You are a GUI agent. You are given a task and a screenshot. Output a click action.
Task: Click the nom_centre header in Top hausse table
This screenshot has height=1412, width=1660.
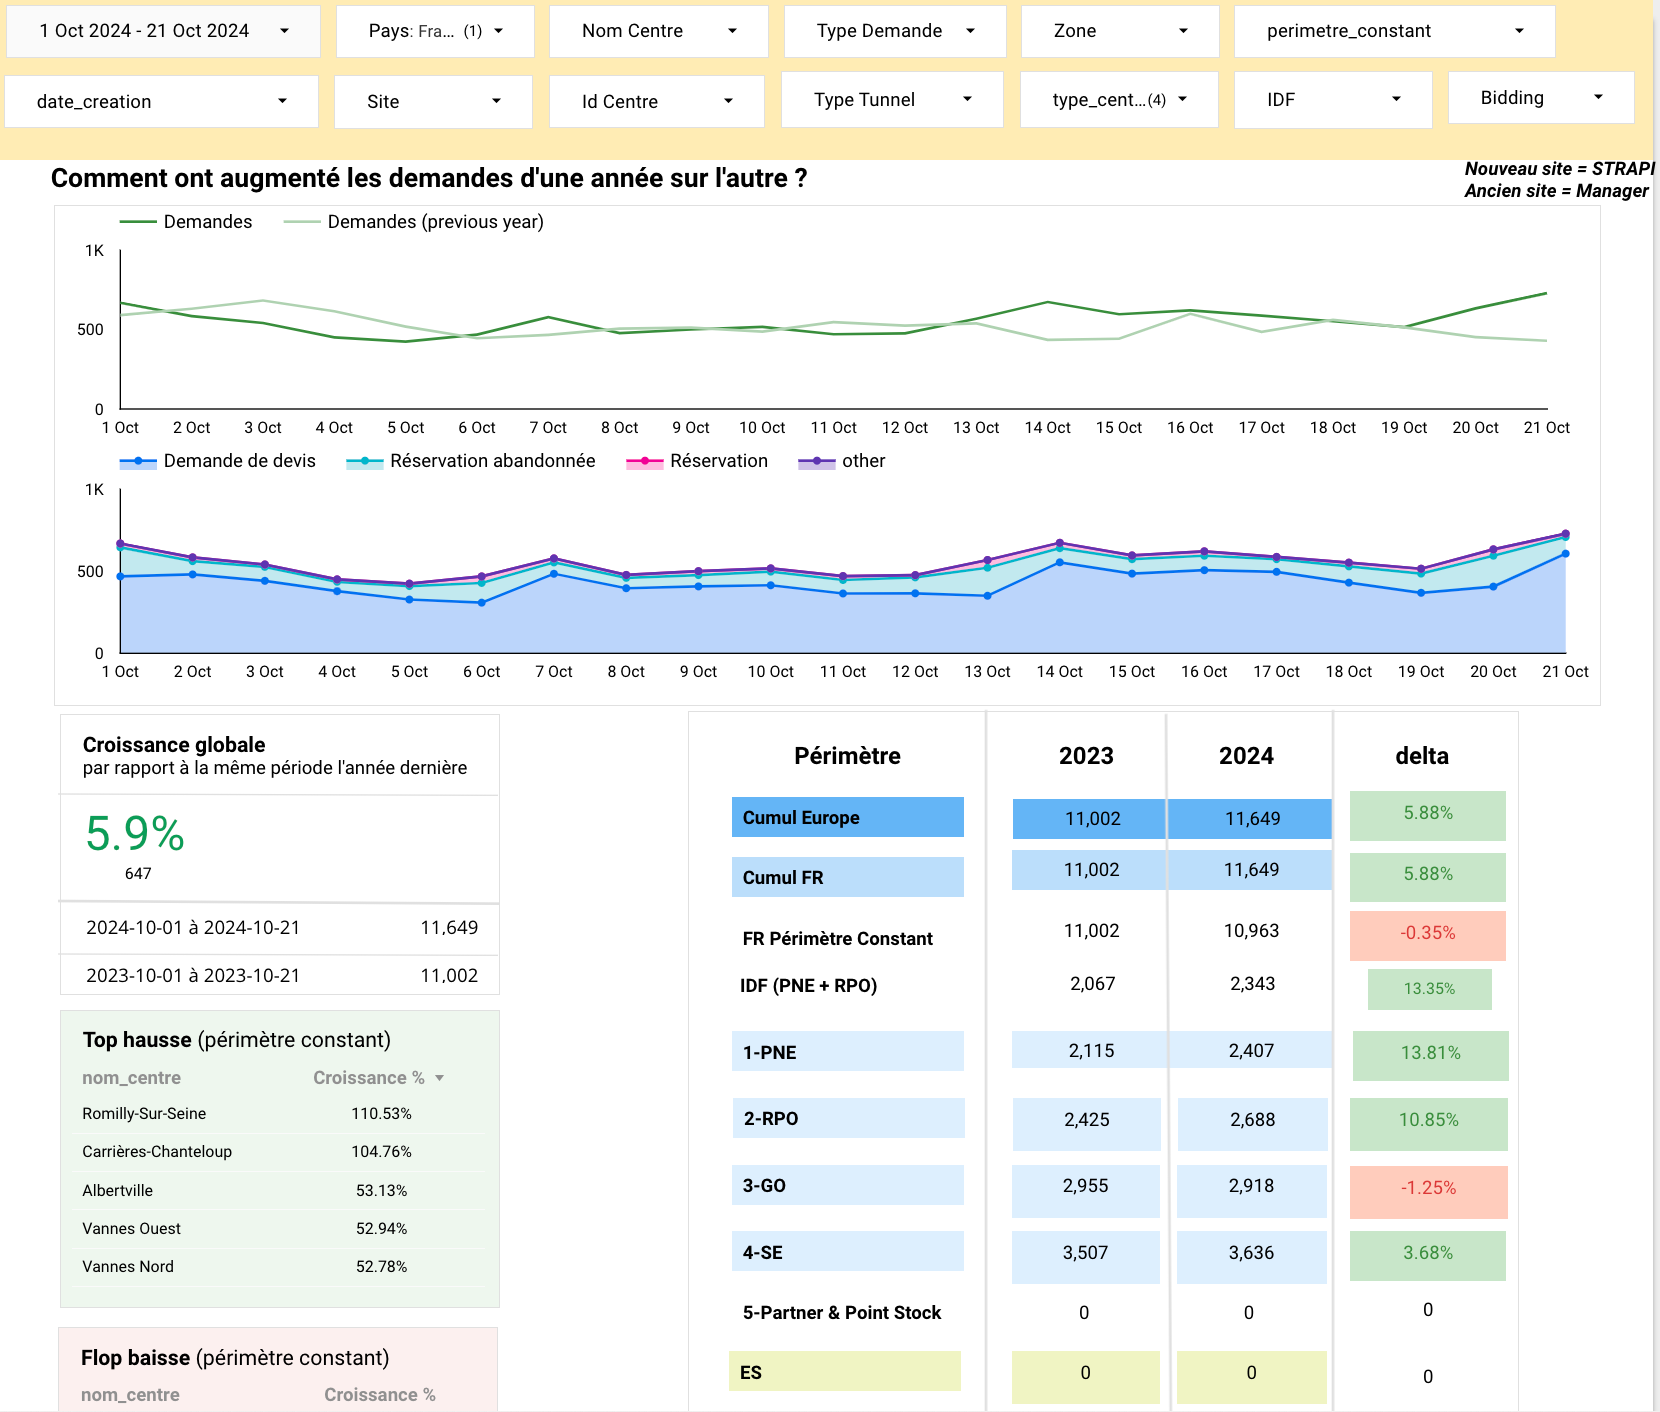[x=131, y=1078]
